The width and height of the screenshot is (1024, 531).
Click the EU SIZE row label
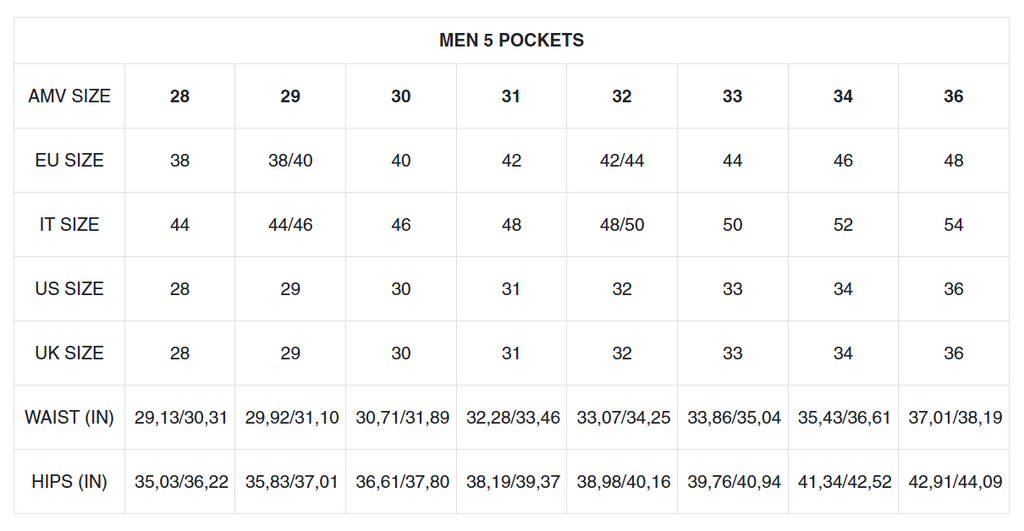(x=69, y=161)
